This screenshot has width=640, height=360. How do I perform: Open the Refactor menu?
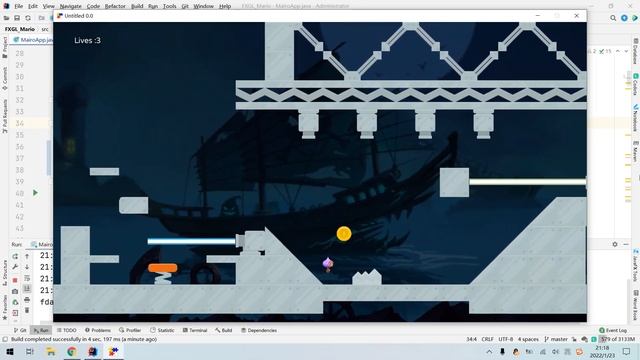point(115,6)
